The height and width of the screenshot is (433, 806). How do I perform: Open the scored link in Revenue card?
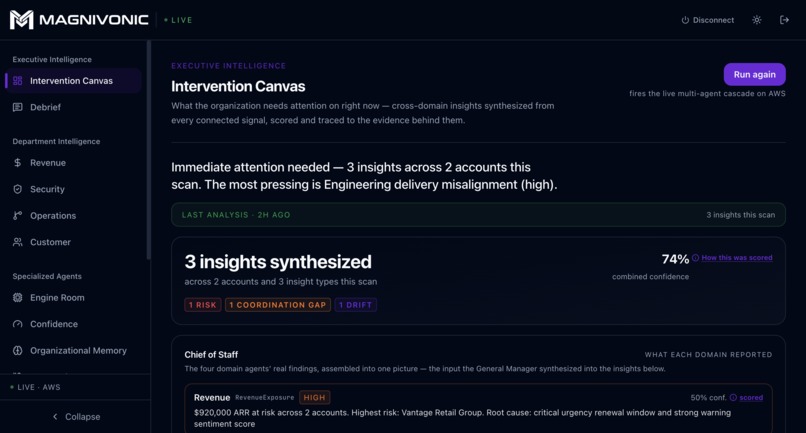tap(751, 398)
